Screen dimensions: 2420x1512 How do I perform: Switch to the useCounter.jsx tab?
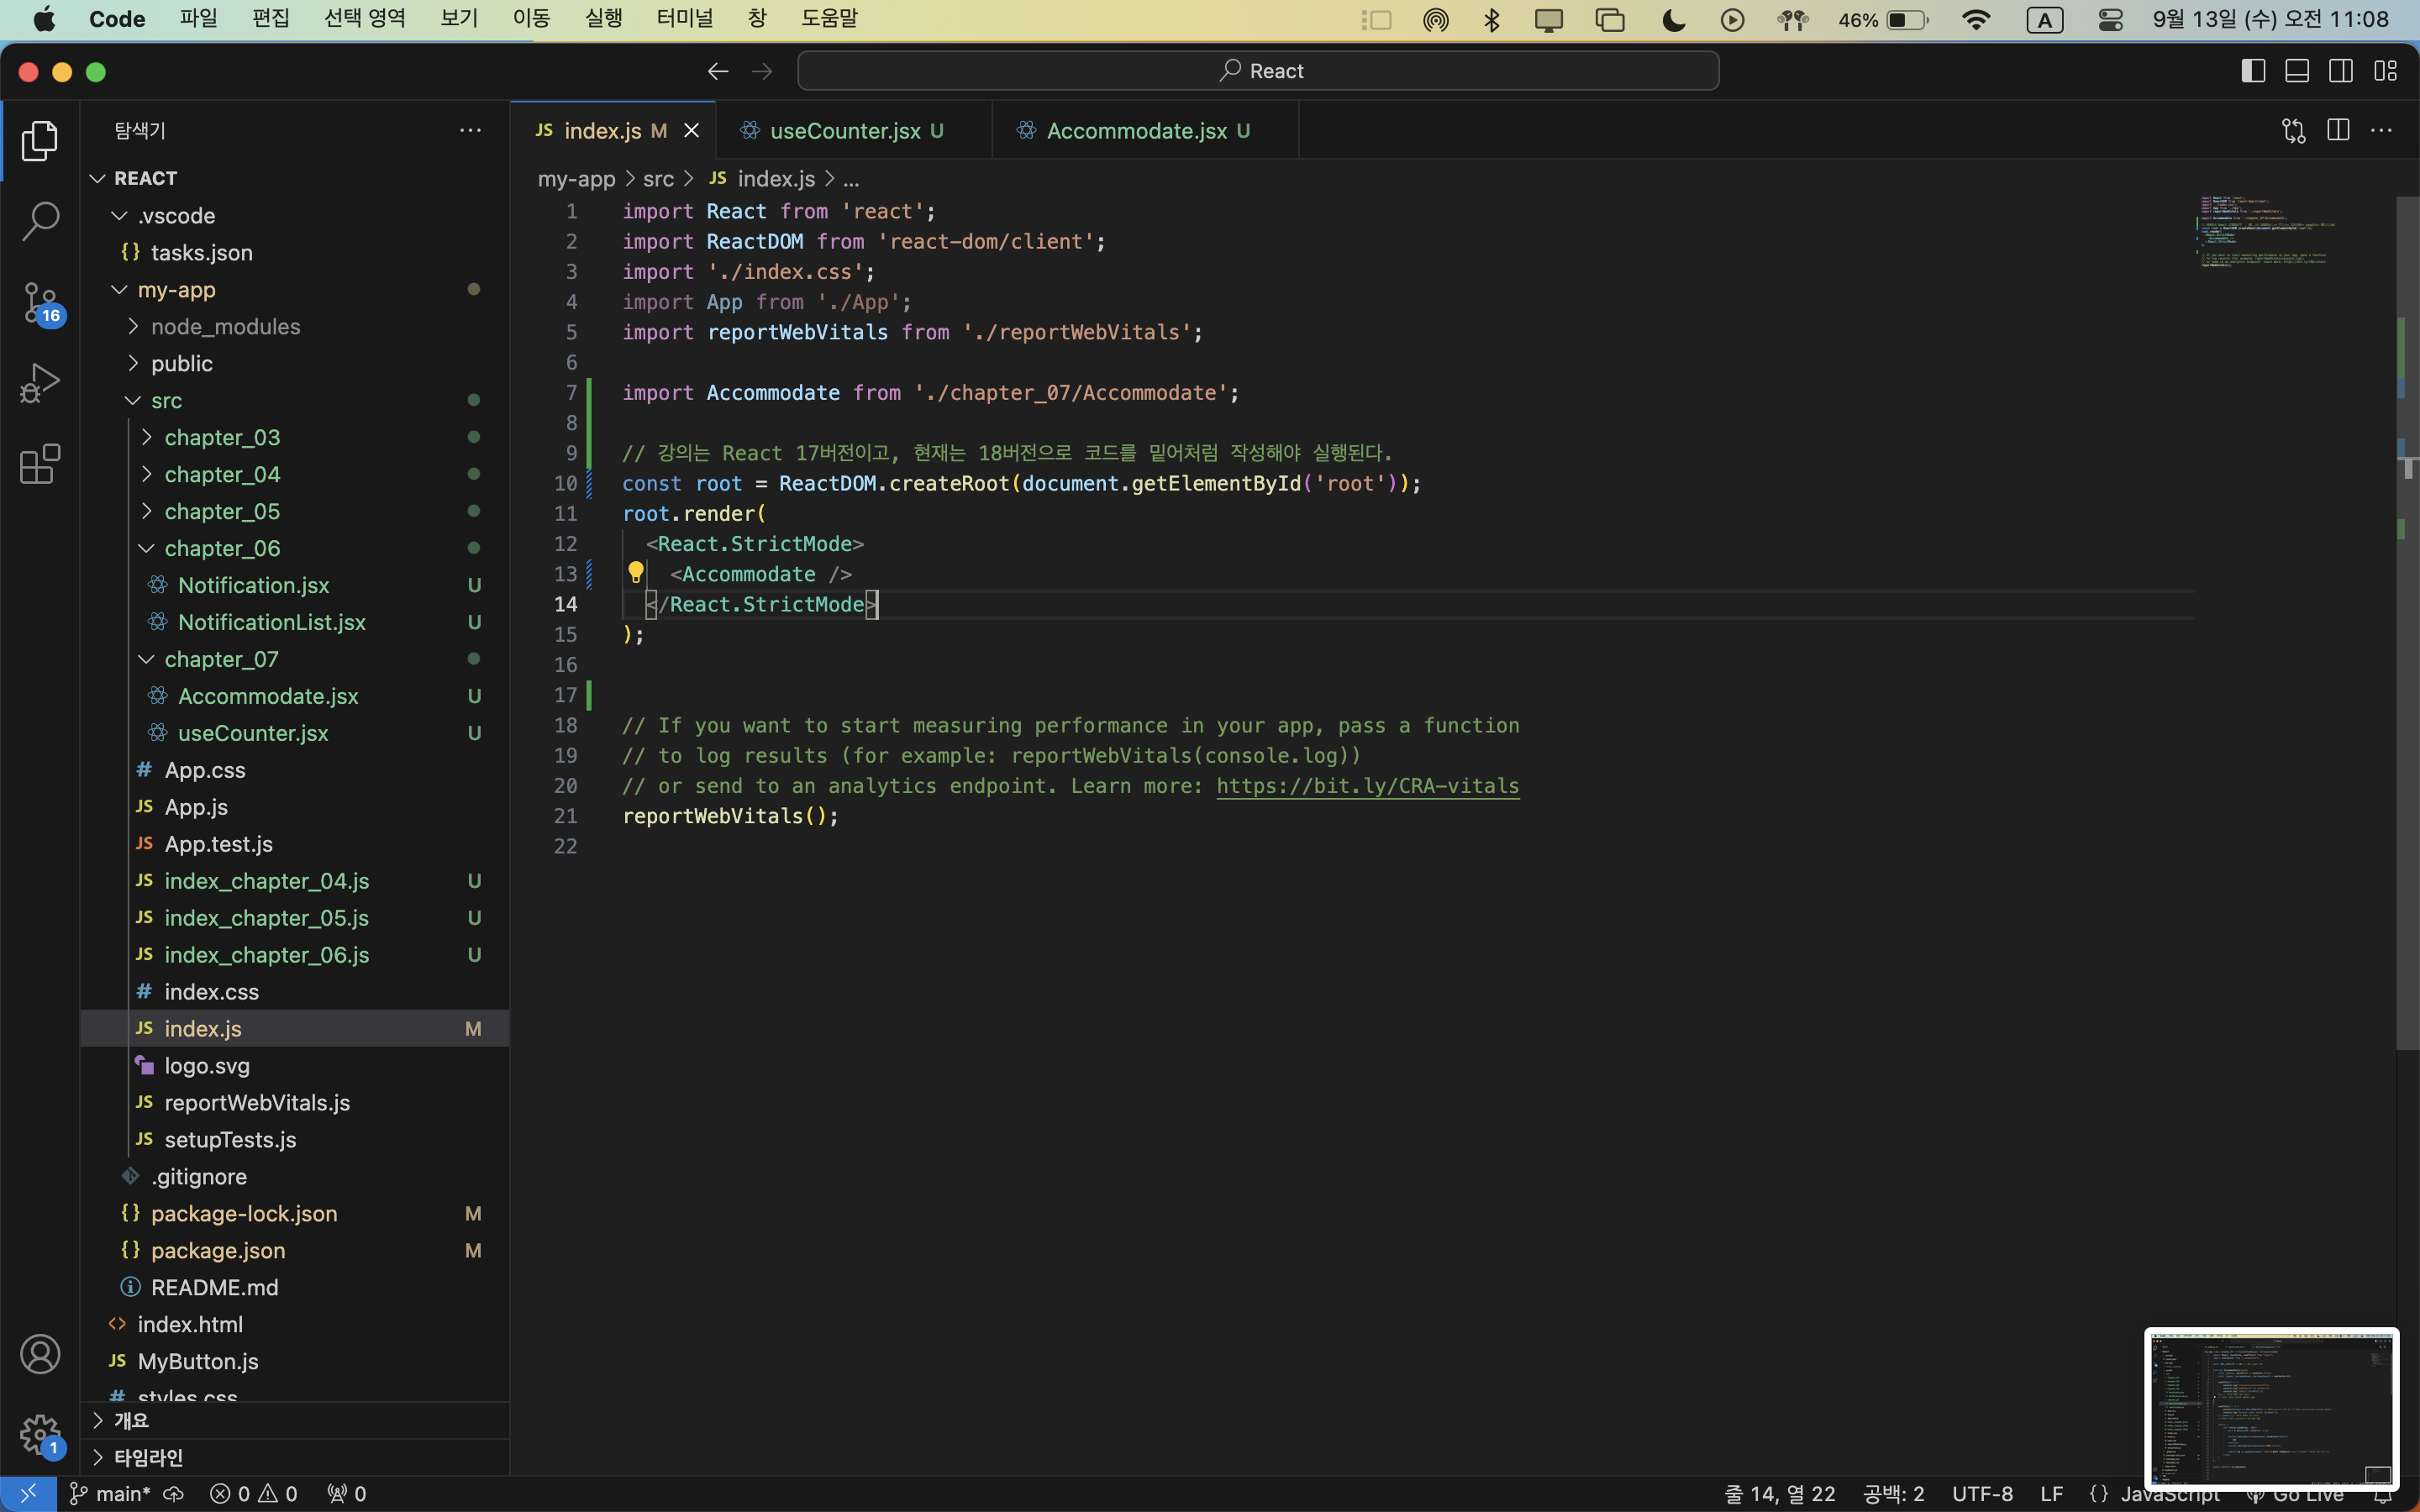(845, 131)
